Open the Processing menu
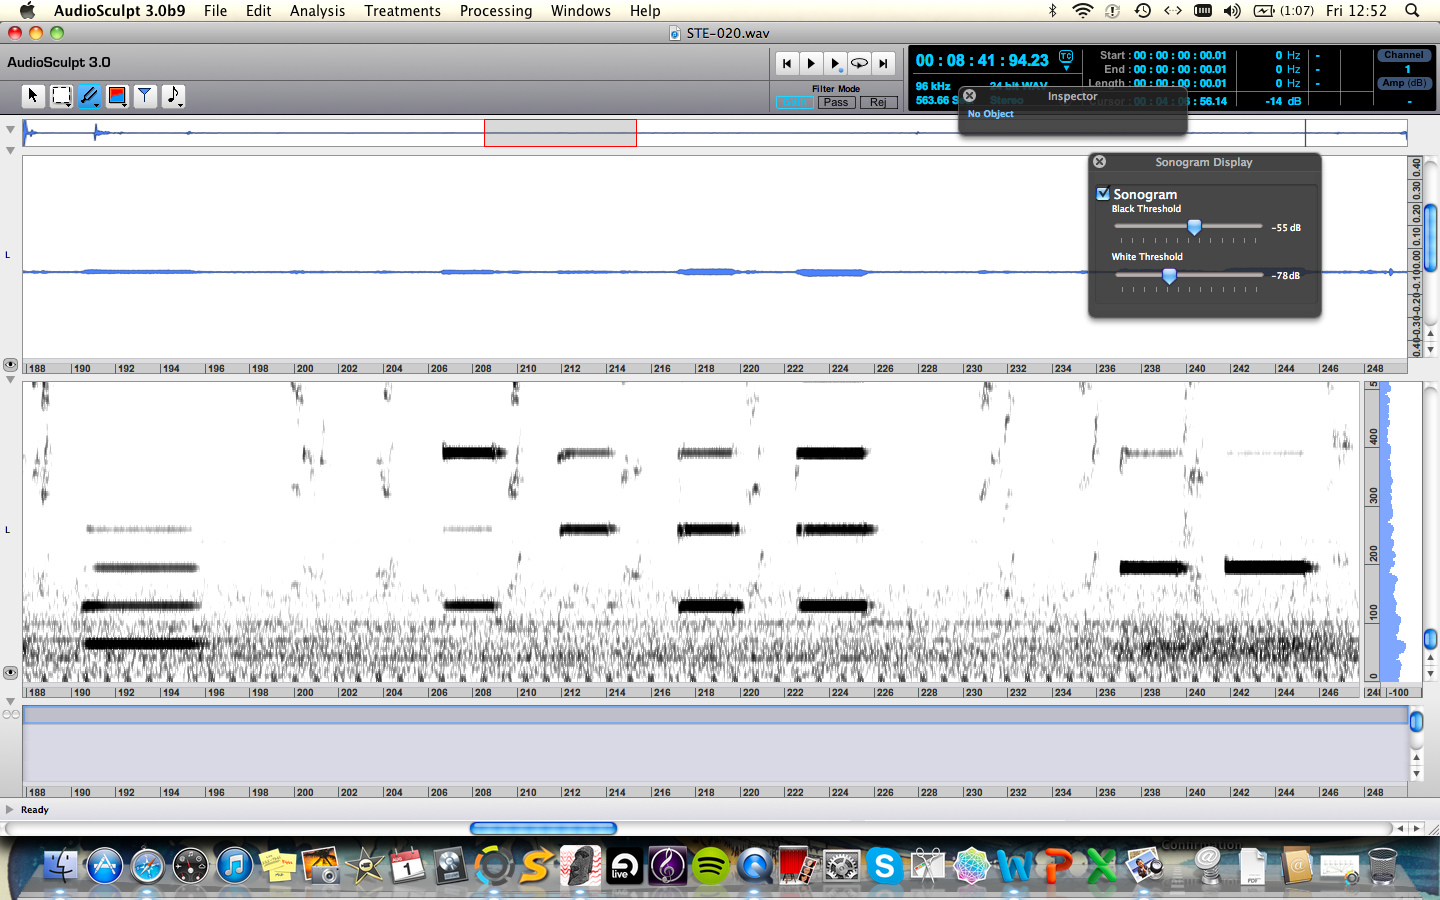The image size is (1440, 900). click(496, 10)
